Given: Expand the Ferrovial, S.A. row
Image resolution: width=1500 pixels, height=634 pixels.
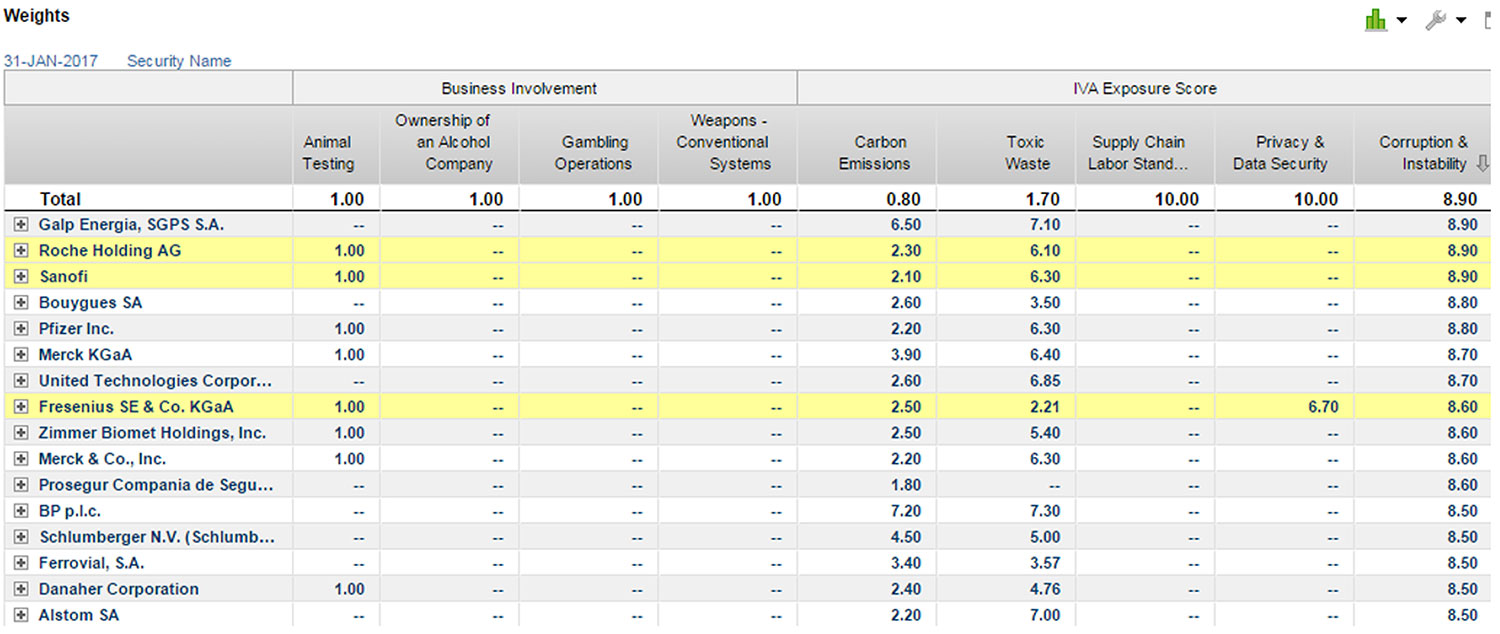Looking at the screenshot, I should coord(21,563).
